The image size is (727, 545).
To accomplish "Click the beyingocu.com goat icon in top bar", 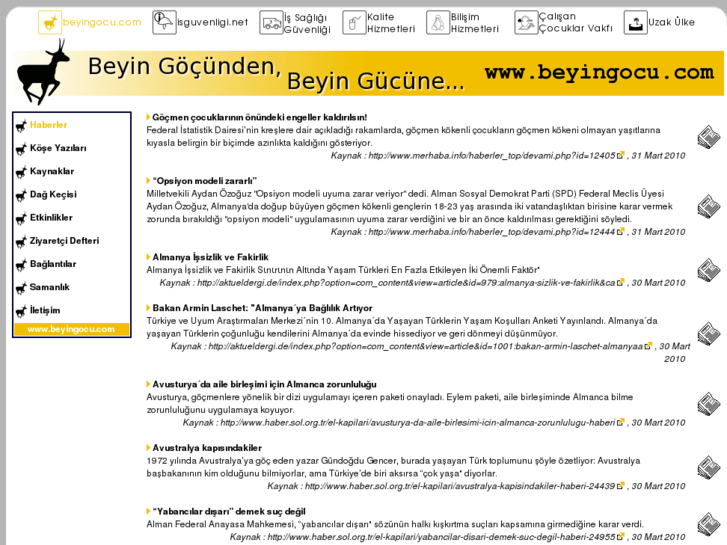I will [x=50, y=22].
